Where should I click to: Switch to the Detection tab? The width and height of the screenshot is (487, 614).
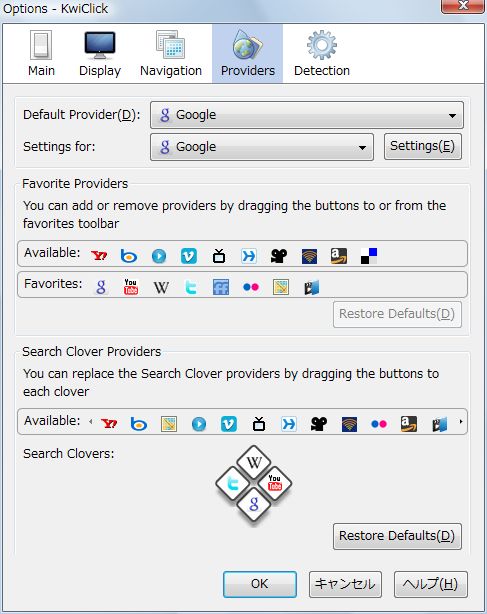pos(322,54)
